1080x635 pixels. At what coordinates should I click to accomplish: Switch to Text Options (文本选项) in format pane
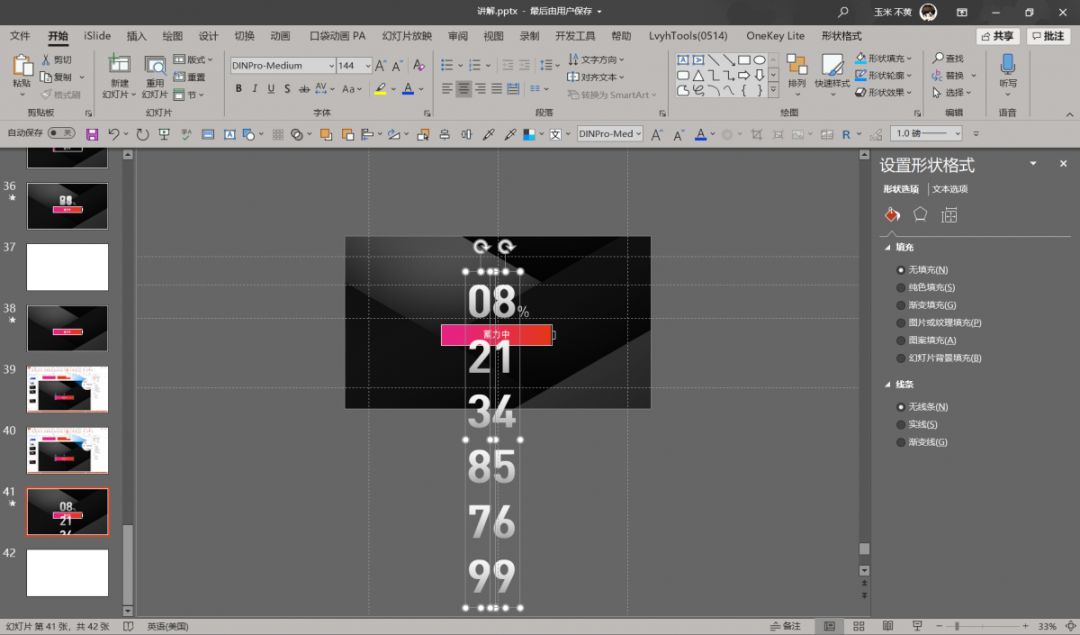click(950, 189)
